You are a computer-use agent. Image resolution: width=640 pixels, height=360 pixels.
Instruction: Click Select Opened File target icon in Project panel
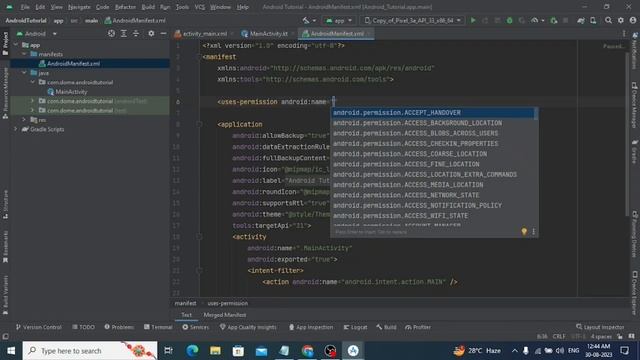coord(111,33)
